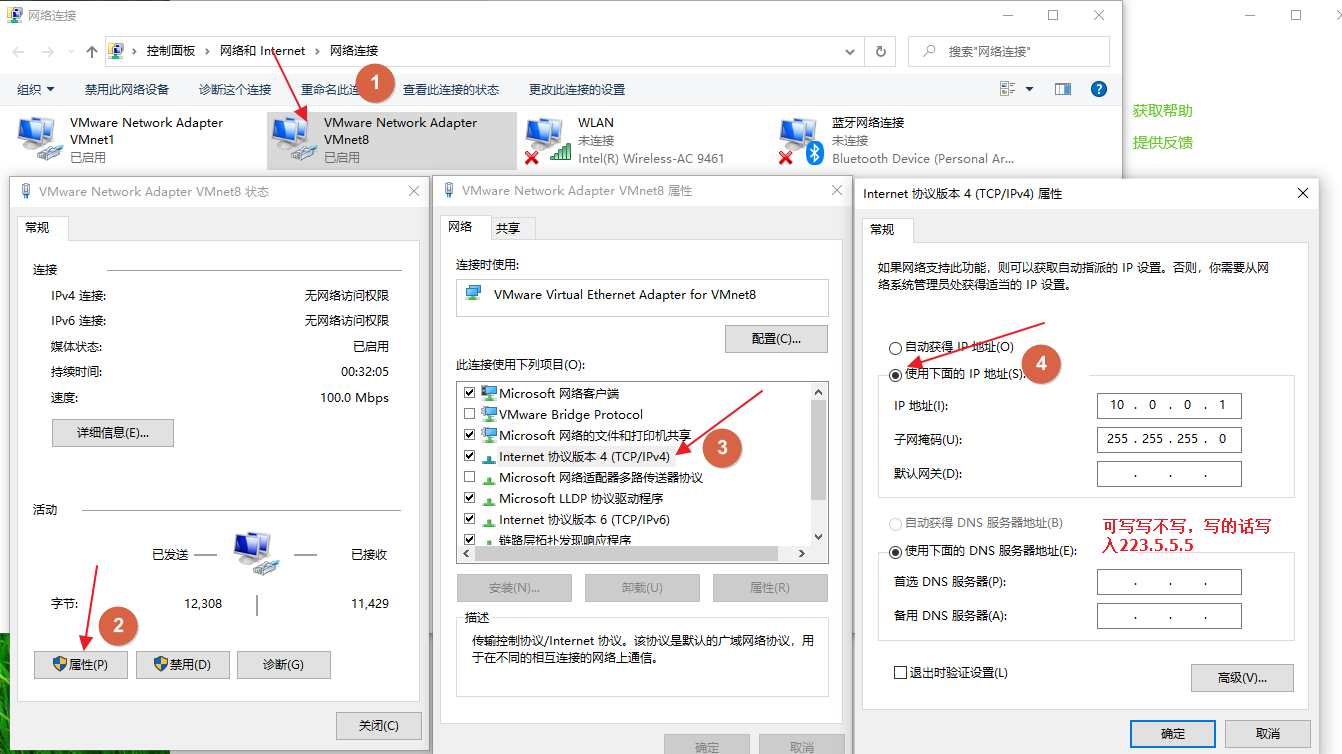The height and width of the screenshot is (754, 1342).
Task: Select the VMware Network Adapter VMnet1 icon
Action: click(x=39, y=140)
